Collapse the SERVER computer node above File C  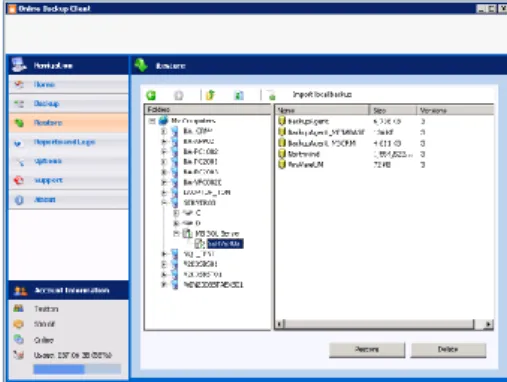click(x=164, y=202)
